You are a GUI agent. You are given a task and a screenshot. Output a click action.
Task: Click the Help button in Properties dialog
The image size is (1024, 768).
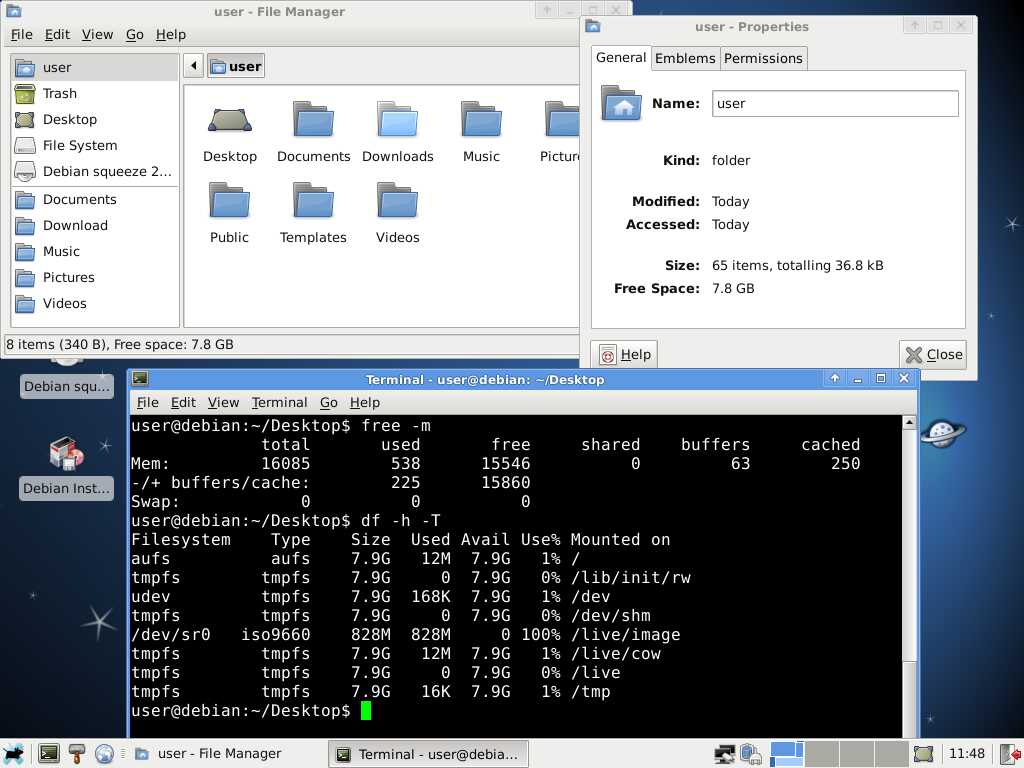pos(625,354)
